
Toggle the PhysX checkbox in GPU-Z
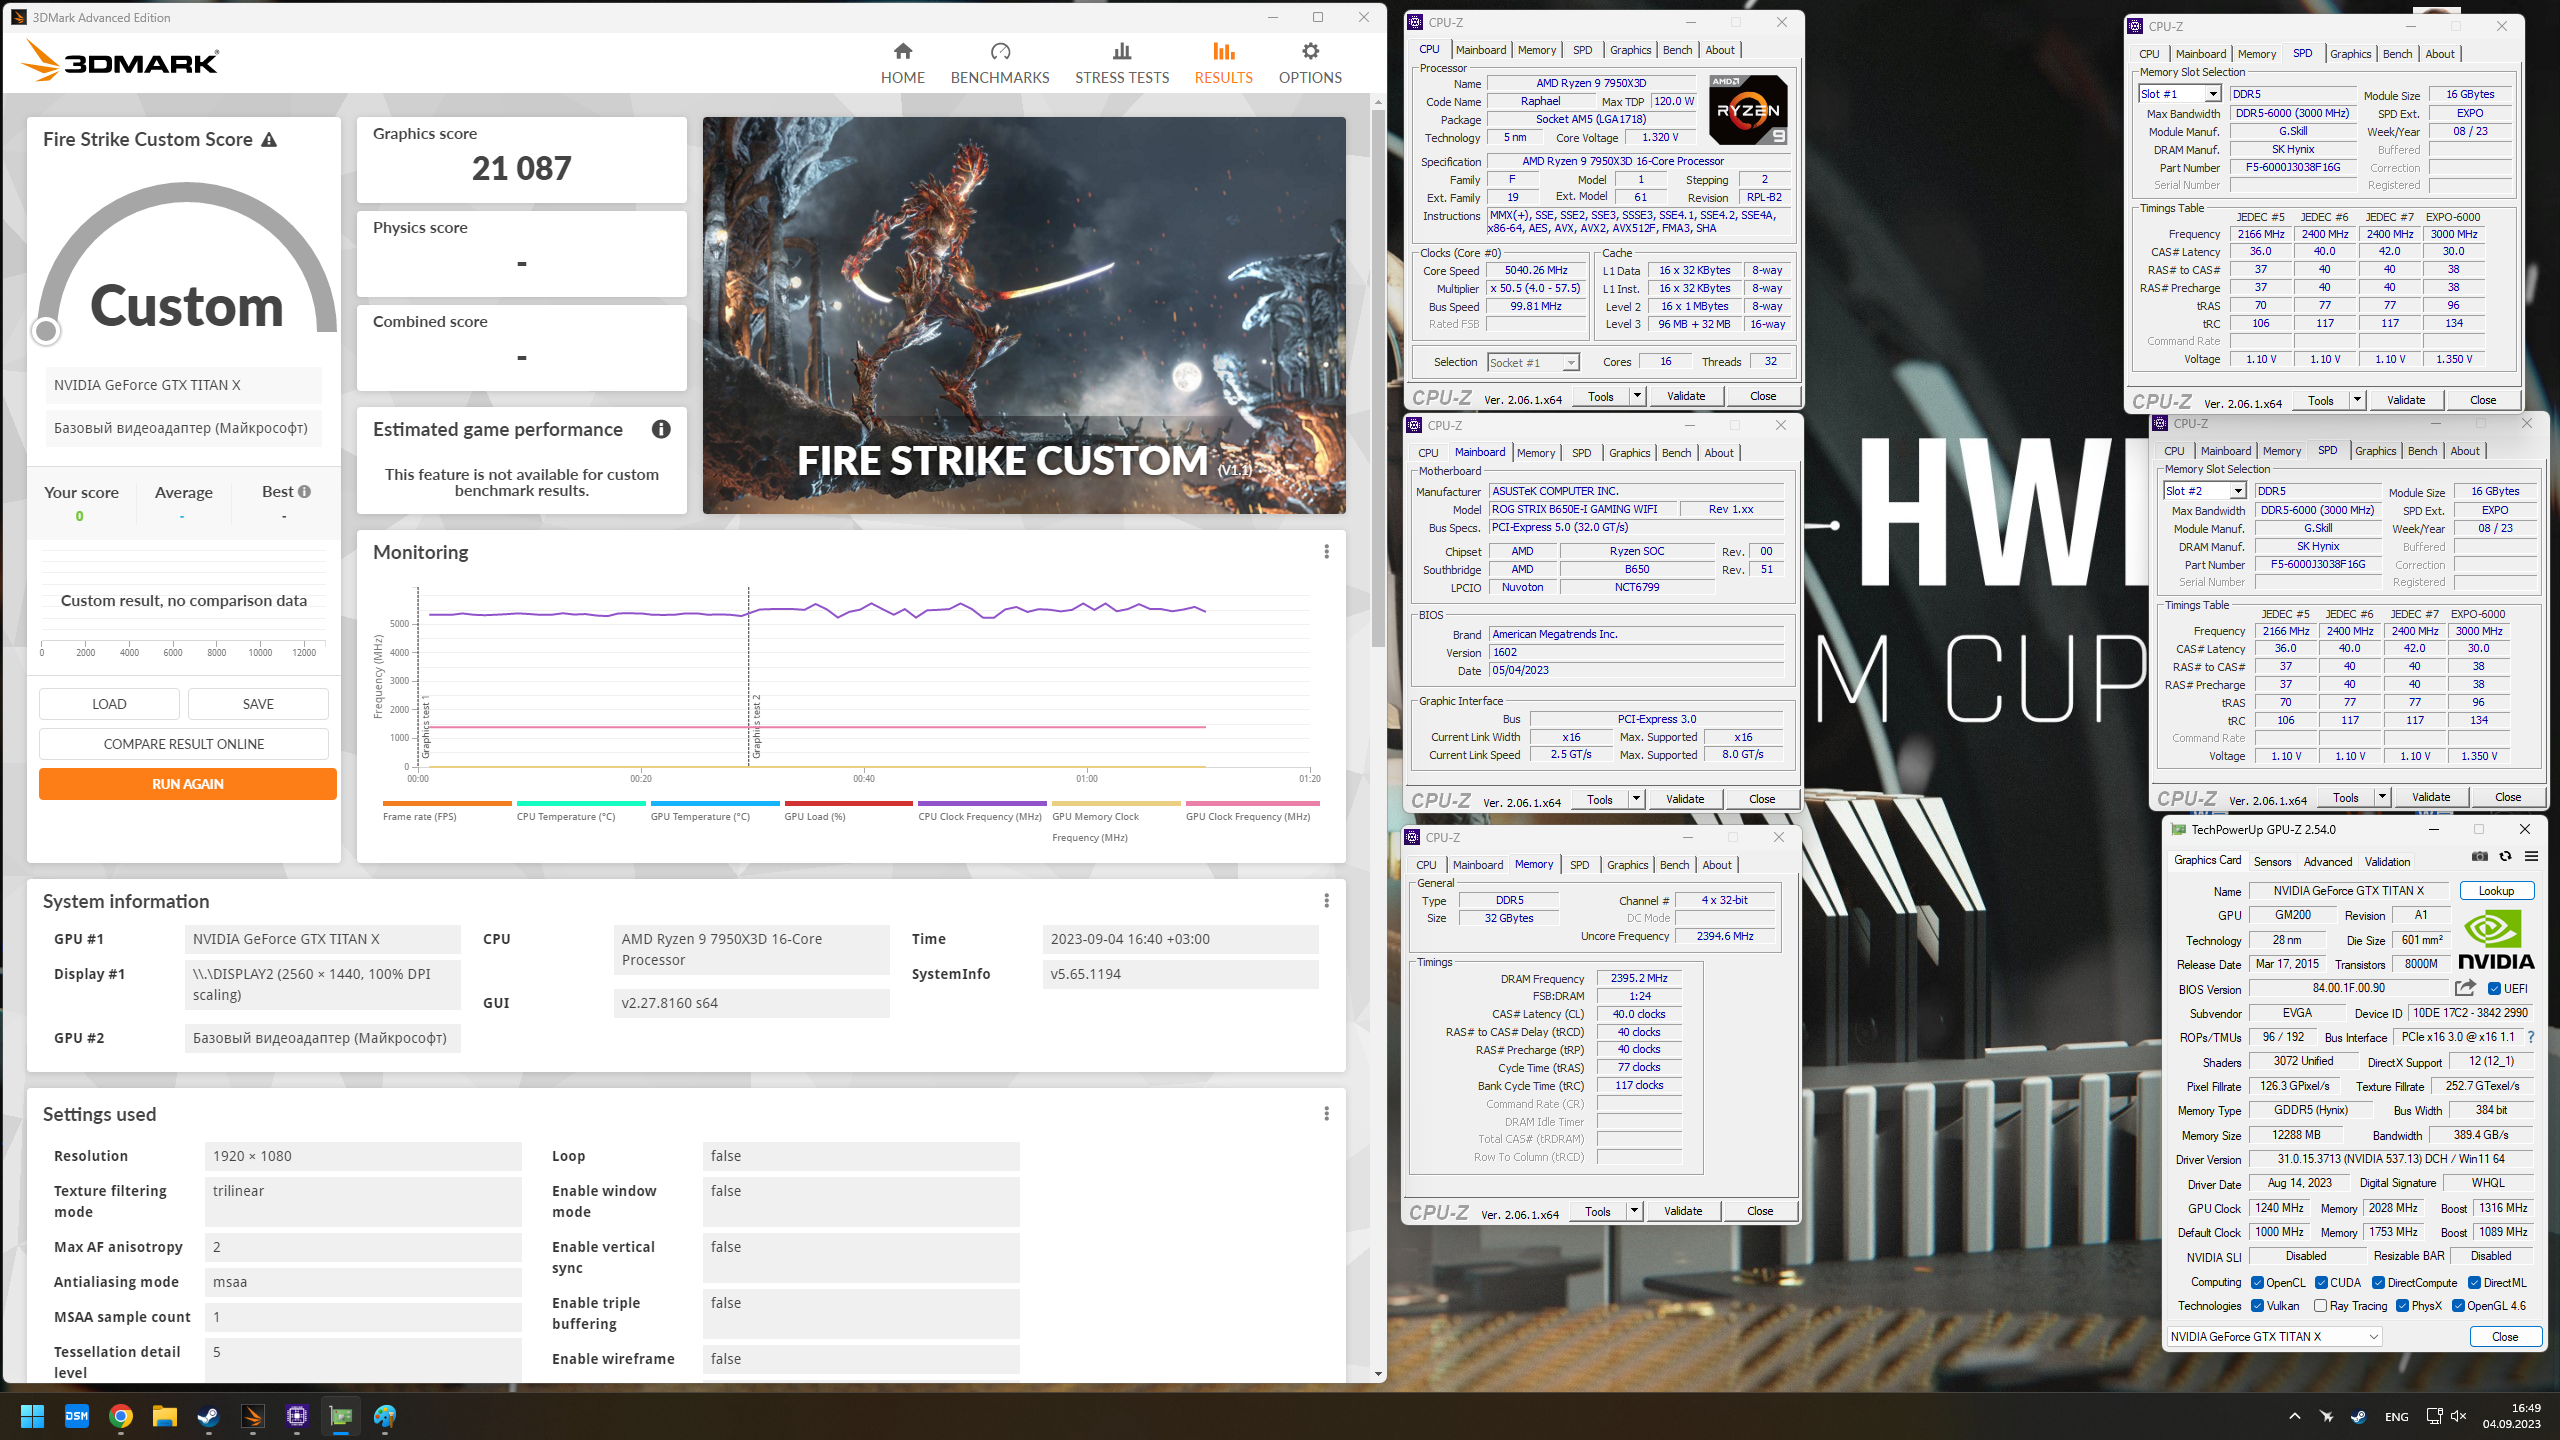[x=2402, y=1306]
